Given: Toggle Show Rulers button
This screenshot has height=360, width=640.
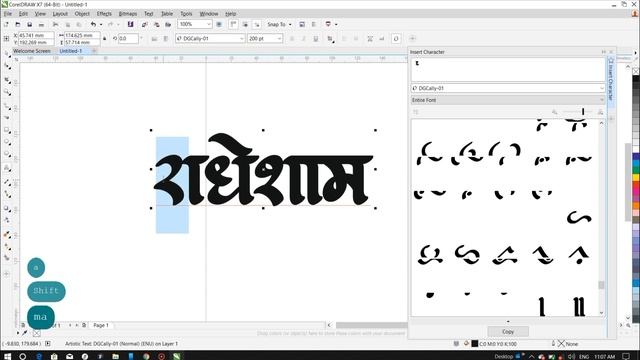Looking at the screenshot, I should (233, 24).
